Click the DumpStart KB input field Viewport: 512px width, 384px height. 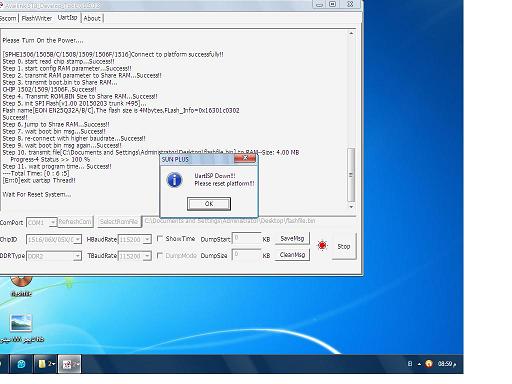click(x=246, y=239)
